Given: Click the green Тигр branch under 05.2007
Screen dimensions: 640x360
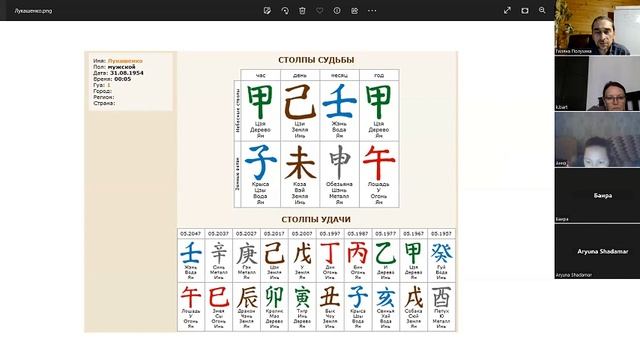Looking at the screenshot, I should pos(302,297).
